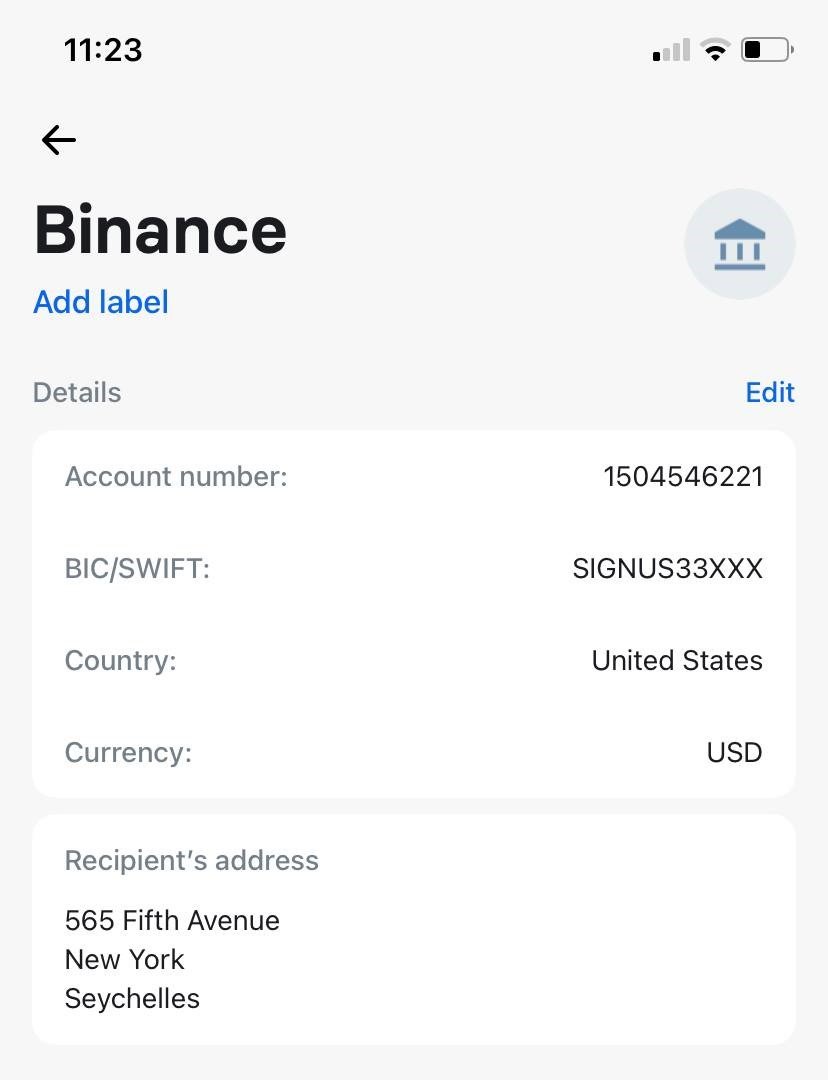Tap the Wi-Fi status icon
828x1080 pixels.
coord(715,50)
